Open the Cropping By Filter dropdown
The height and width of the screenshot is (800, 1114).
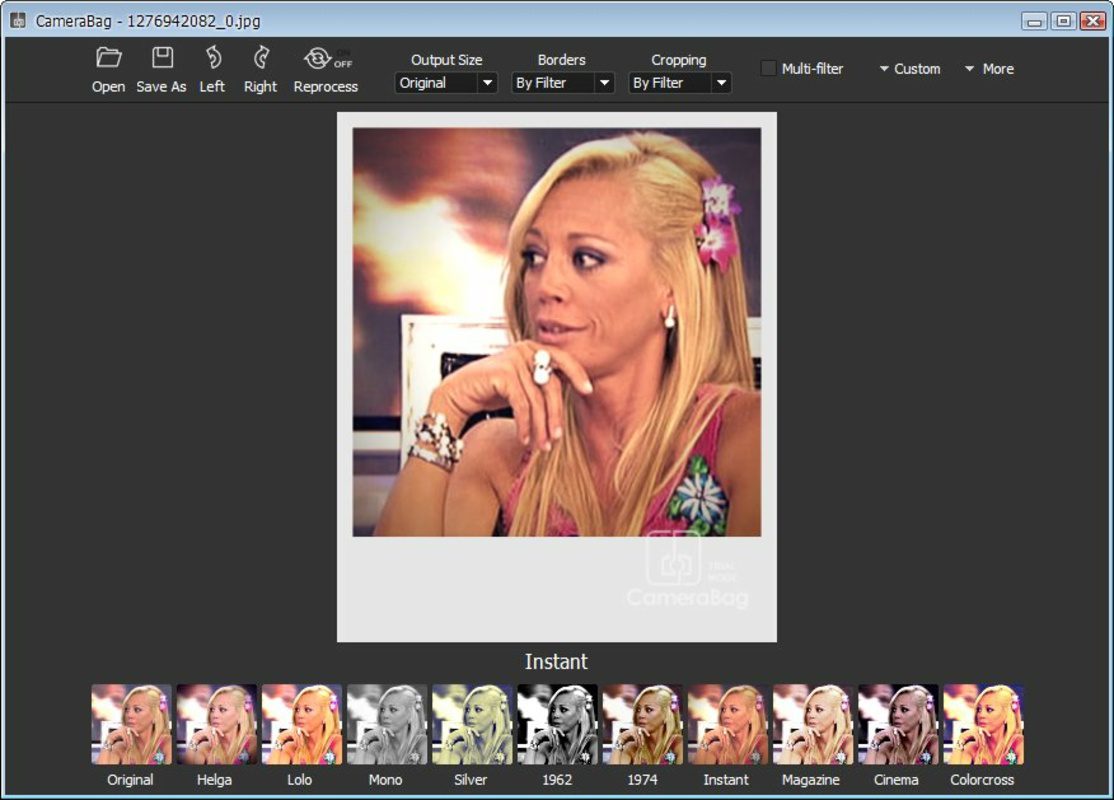tap(679, 83)
